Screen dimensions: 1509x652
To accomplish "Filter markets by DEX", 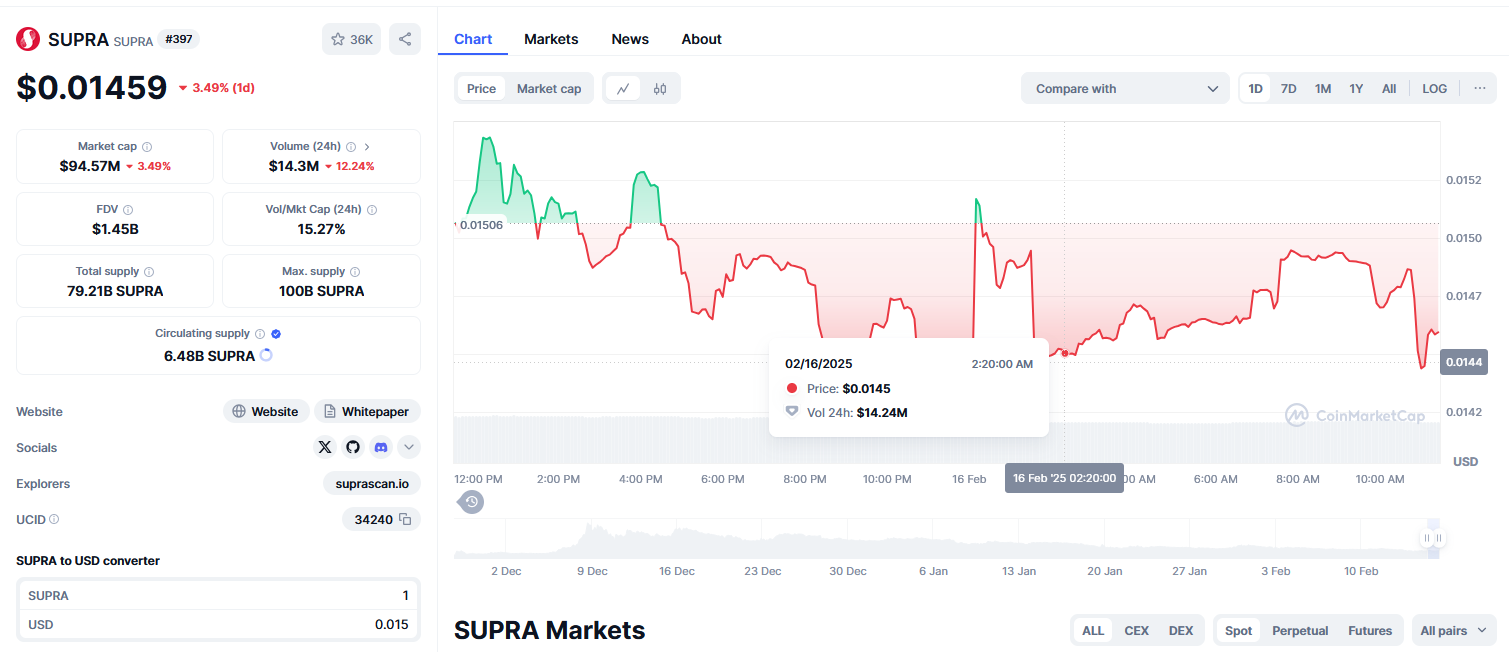I will tap(1181, 630).
